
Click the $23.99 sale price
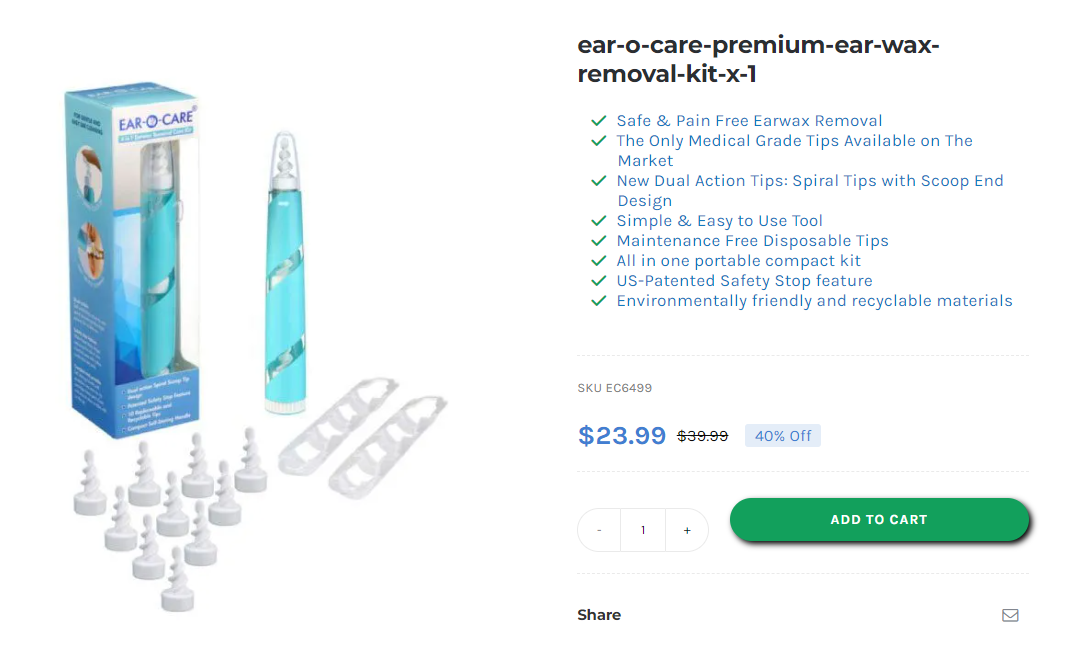(622, 435)
